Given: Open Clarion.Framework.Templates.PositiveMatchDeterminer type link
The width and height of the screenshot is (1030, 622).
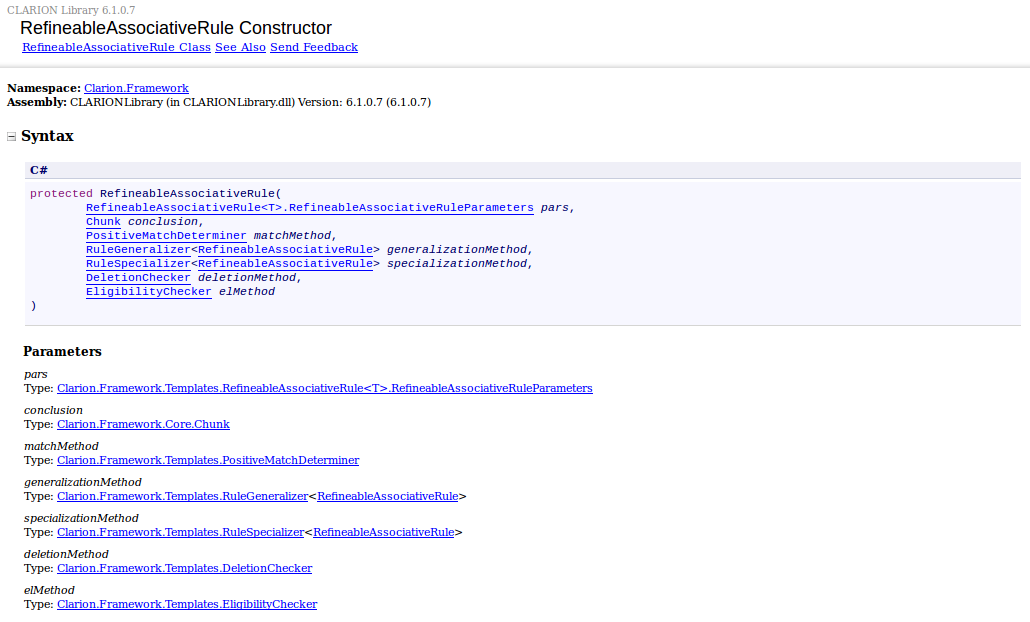Looking at the screenshot, I should point(207,460).
